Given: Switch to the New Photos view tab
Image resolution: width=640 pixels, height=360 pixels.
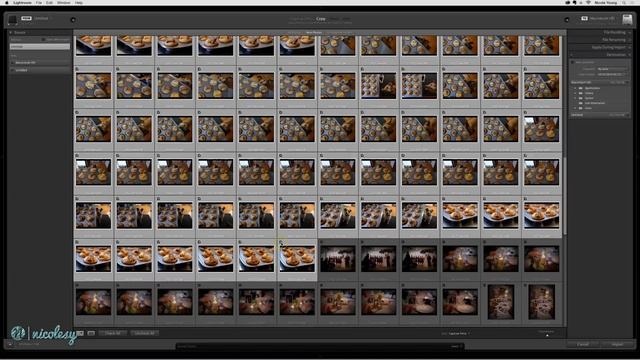Looking at the screenshot, I should [314, 32].
